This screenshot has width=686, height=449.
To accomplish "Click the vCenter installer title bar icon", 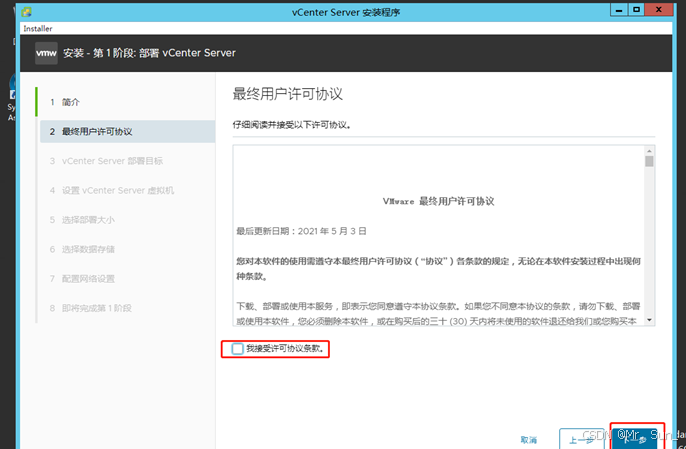I will [x=27, y=12].
